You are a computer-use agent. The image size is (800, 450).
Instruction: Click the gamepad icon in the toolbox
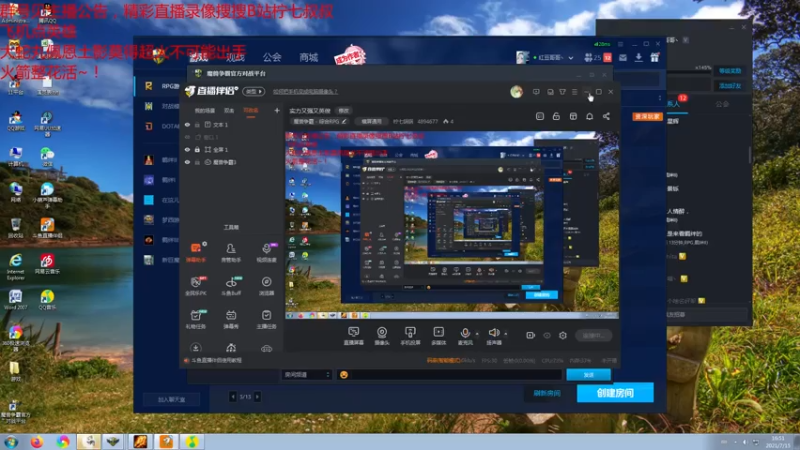(266, 348)
